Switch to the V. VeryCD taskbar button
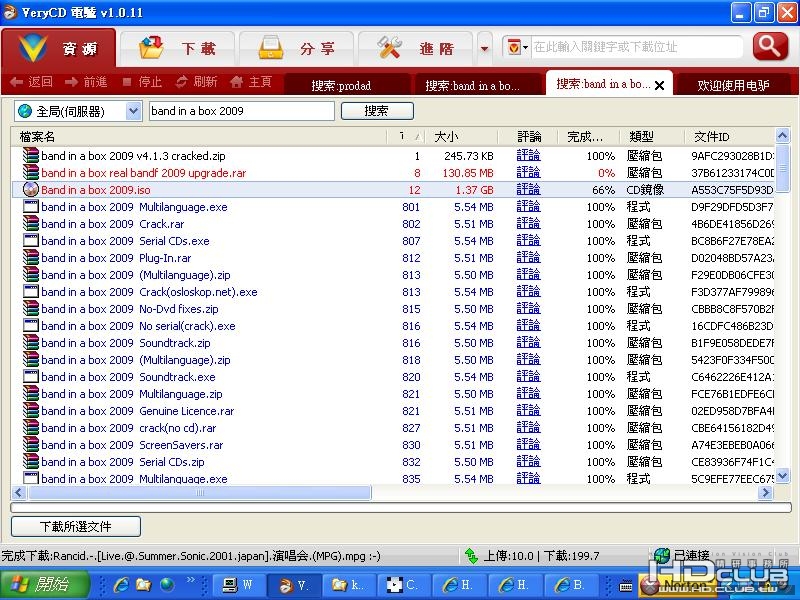800x600 pixels. [294, 585]
